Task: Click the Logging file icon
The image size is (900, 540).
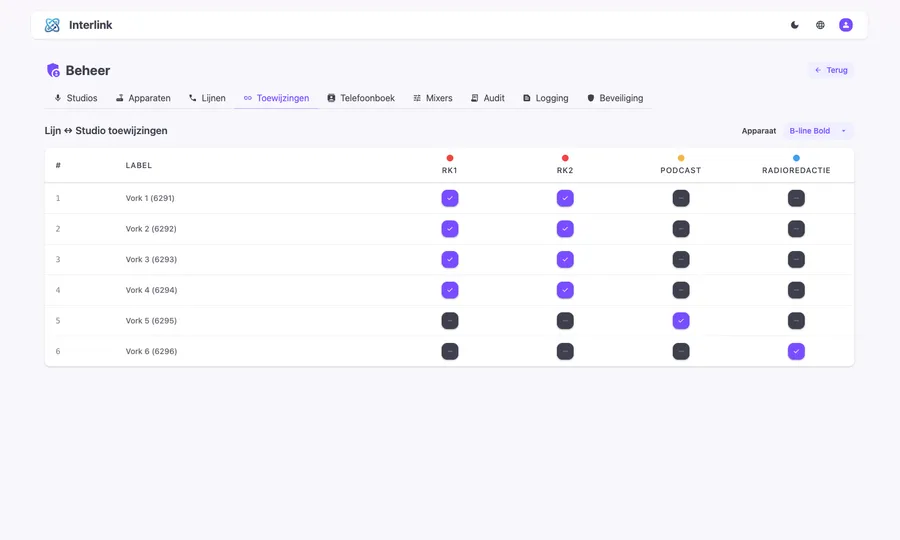Action: click(526, 98)
